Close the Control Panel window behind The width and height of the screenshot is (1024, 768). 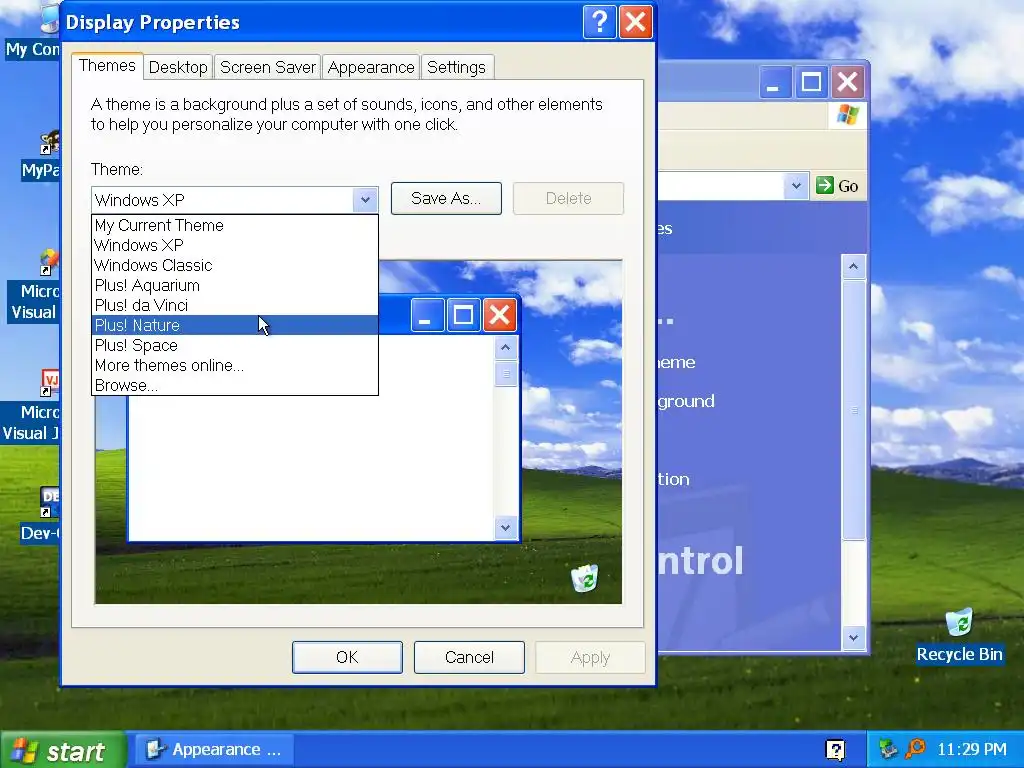tap(848, 82)
